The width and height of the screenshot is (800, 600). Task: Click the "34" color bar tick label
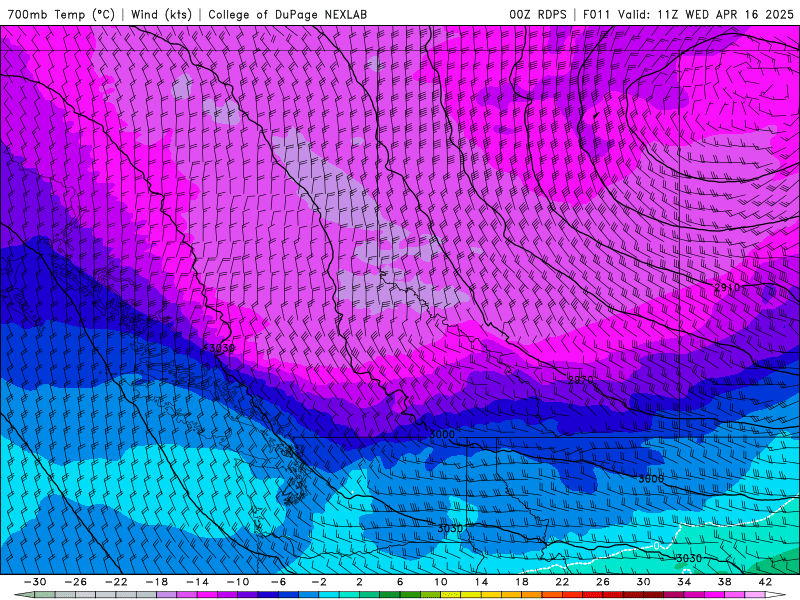click(x=684, y=582)
